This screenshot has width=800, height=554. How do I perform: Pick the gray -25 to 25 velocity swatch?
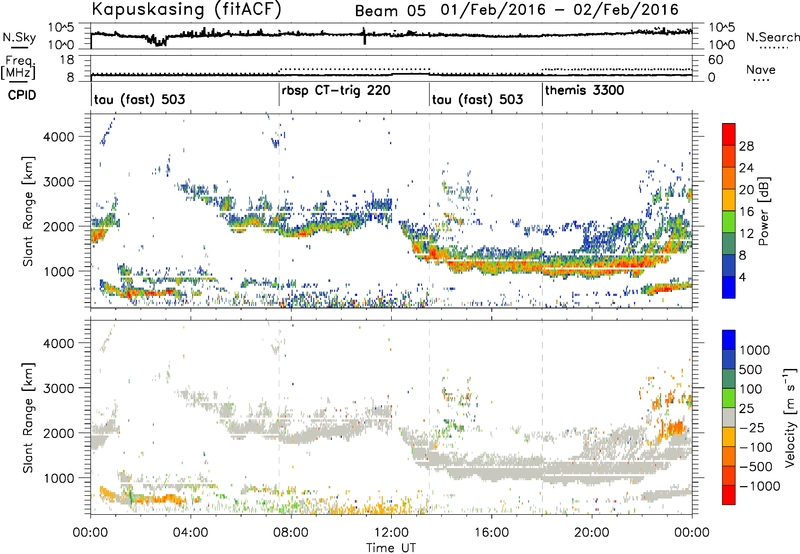(x=729, y=417)
